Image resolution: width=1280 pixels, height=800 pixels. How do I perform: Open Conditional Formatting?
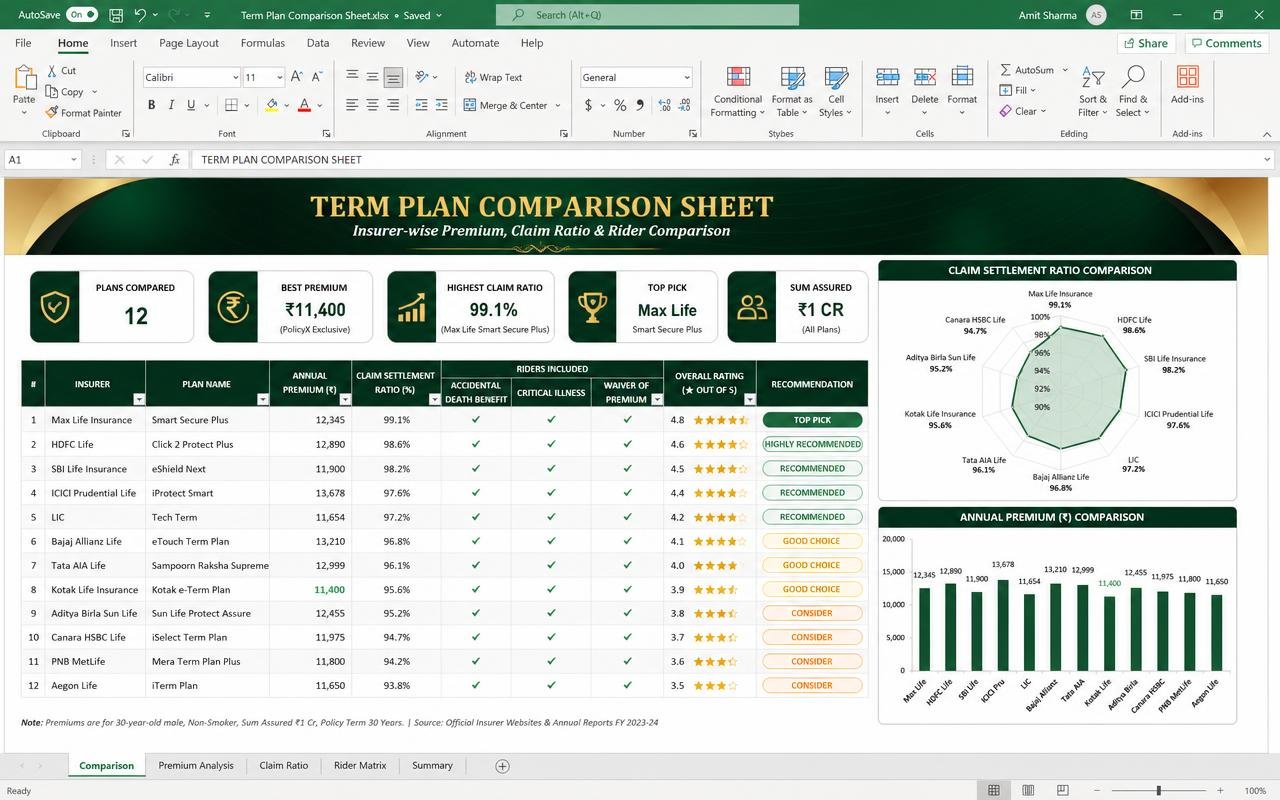pos(738,92)
